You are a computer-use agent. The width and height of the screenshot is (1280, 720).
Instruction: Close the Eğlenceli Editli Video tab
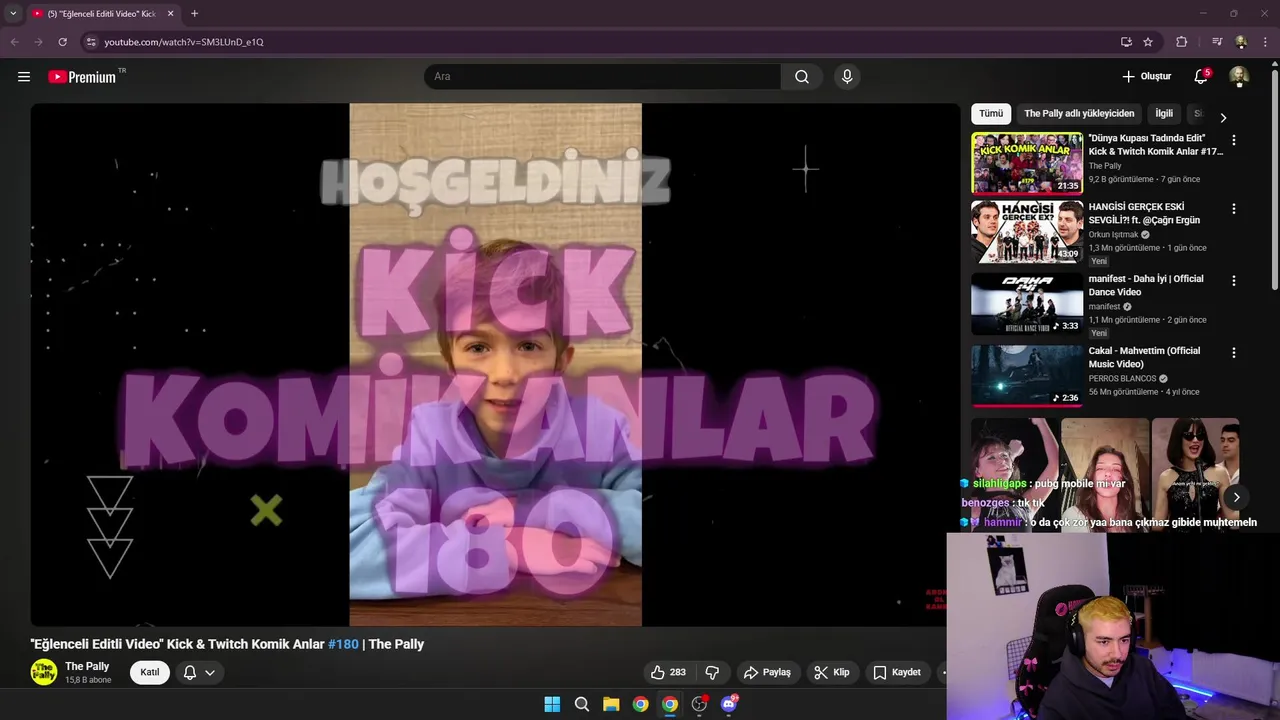coord(170,13)
